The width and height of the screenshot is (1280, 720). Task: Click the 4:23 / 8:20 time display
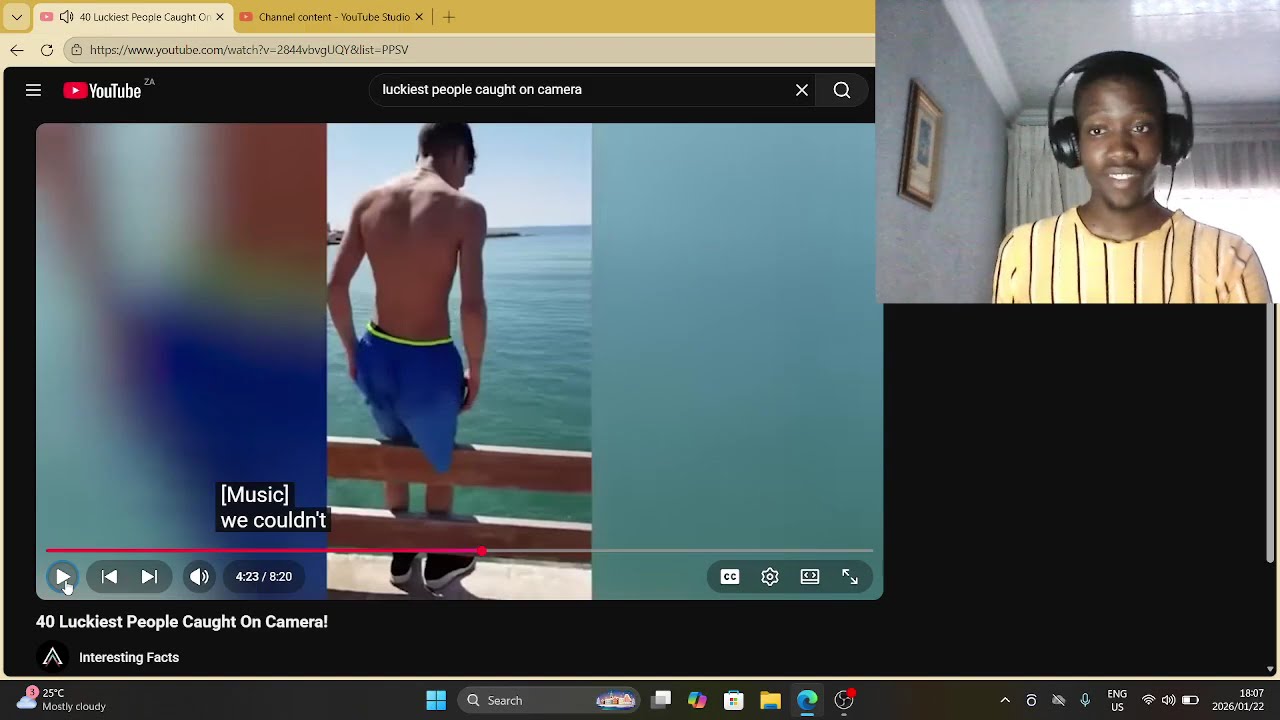click(x=264, y=577)
